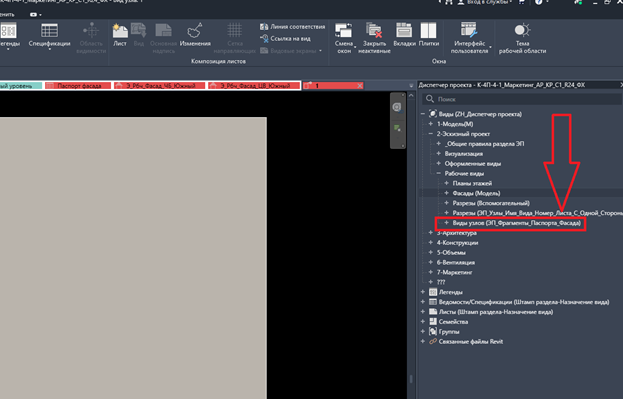The width and height of the screenshot is (623, 399).
Task: Select the Ссылка на вид tool
Action: click(x=285, y=39)
